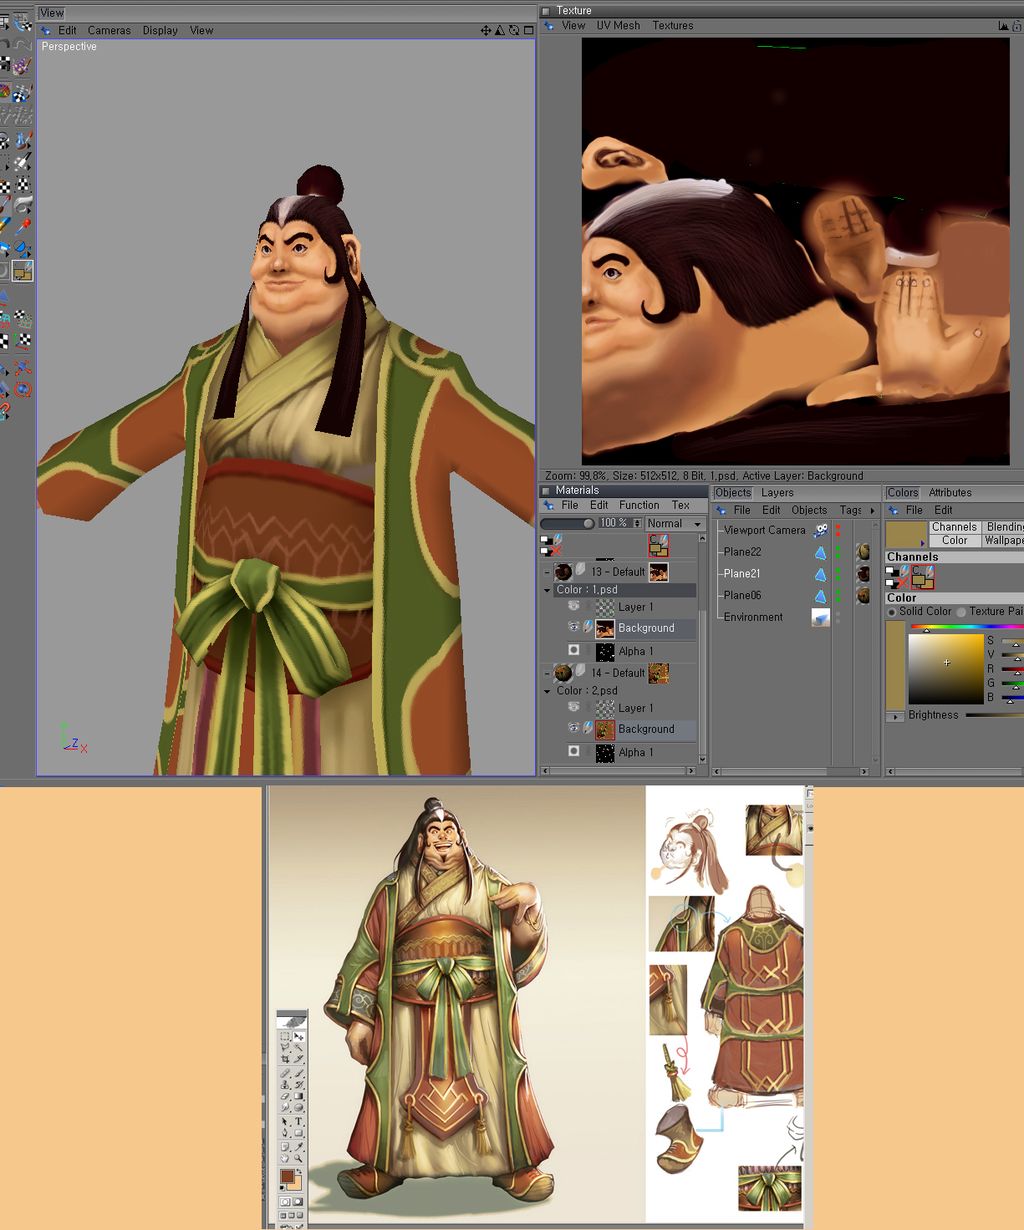The width and height of the screenshot is (1024, 1230).
Task: Select the Zoom tool in the Photoshop toolbox
Action: click(299, 1159)
